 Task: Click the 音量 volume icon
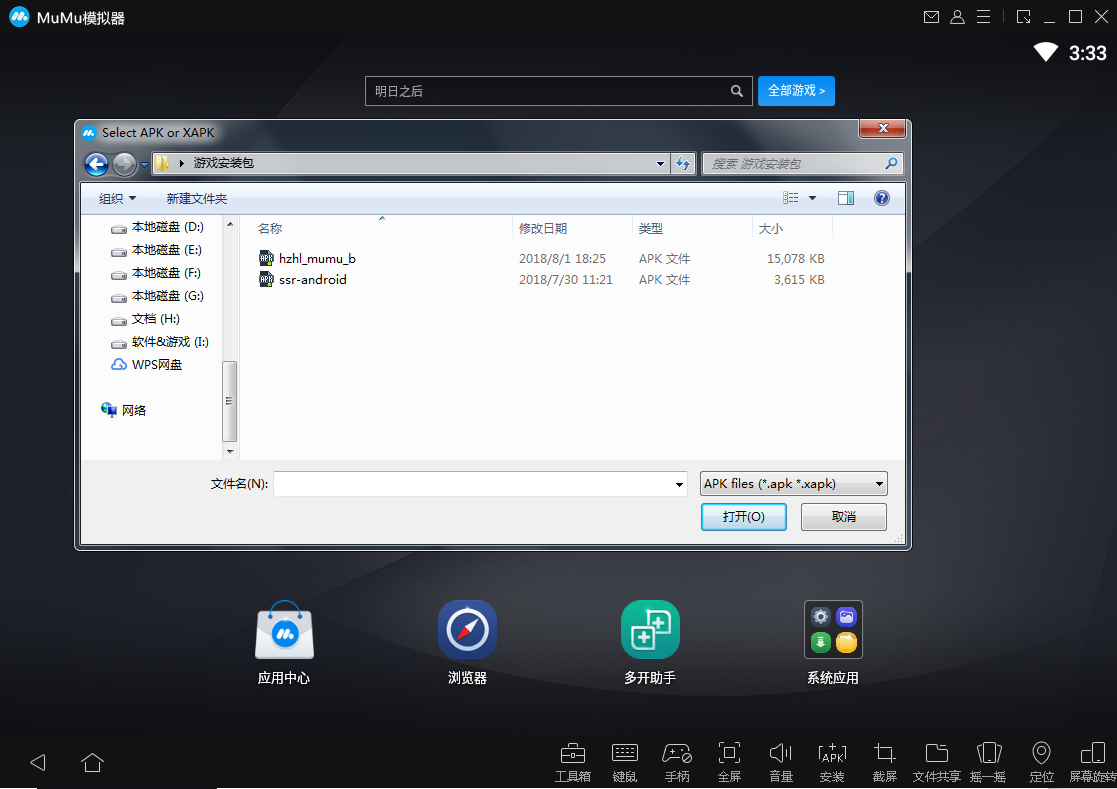(781, 754)
